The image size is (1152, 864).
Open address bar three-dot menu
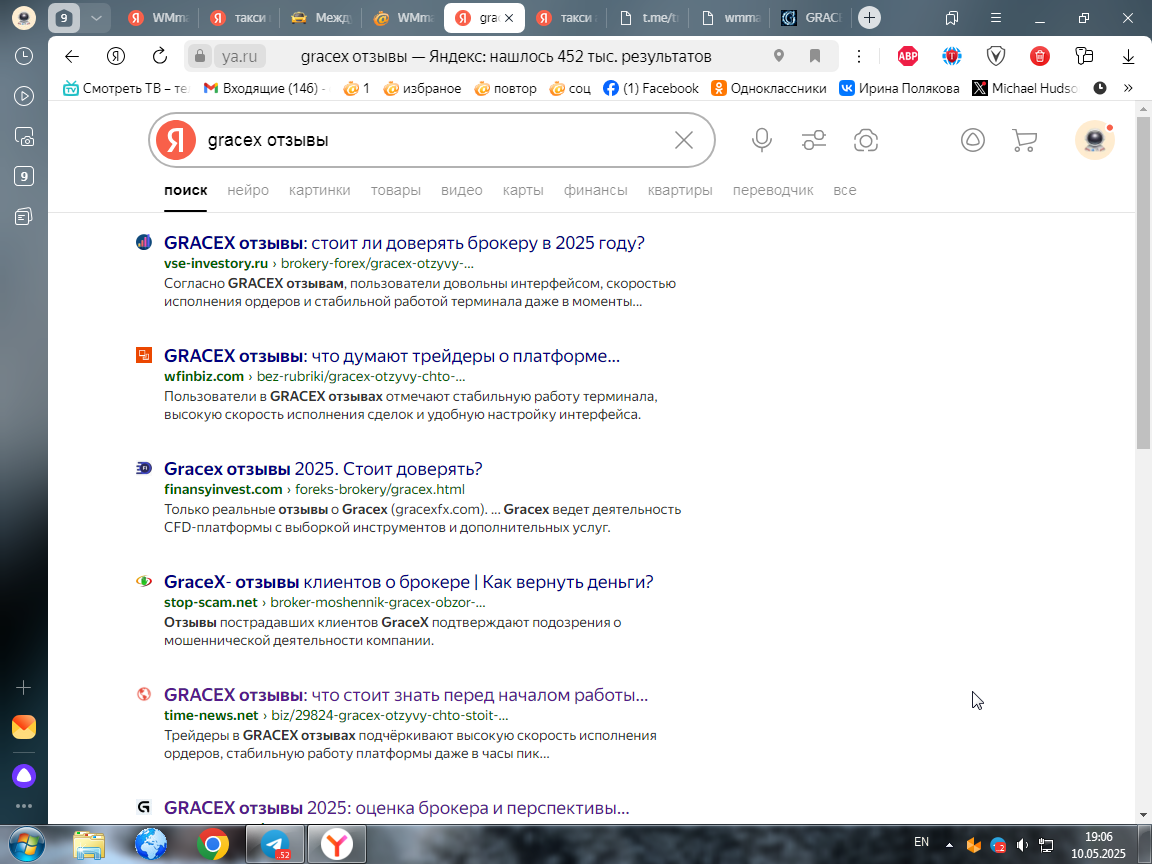(x=859, y=56)
